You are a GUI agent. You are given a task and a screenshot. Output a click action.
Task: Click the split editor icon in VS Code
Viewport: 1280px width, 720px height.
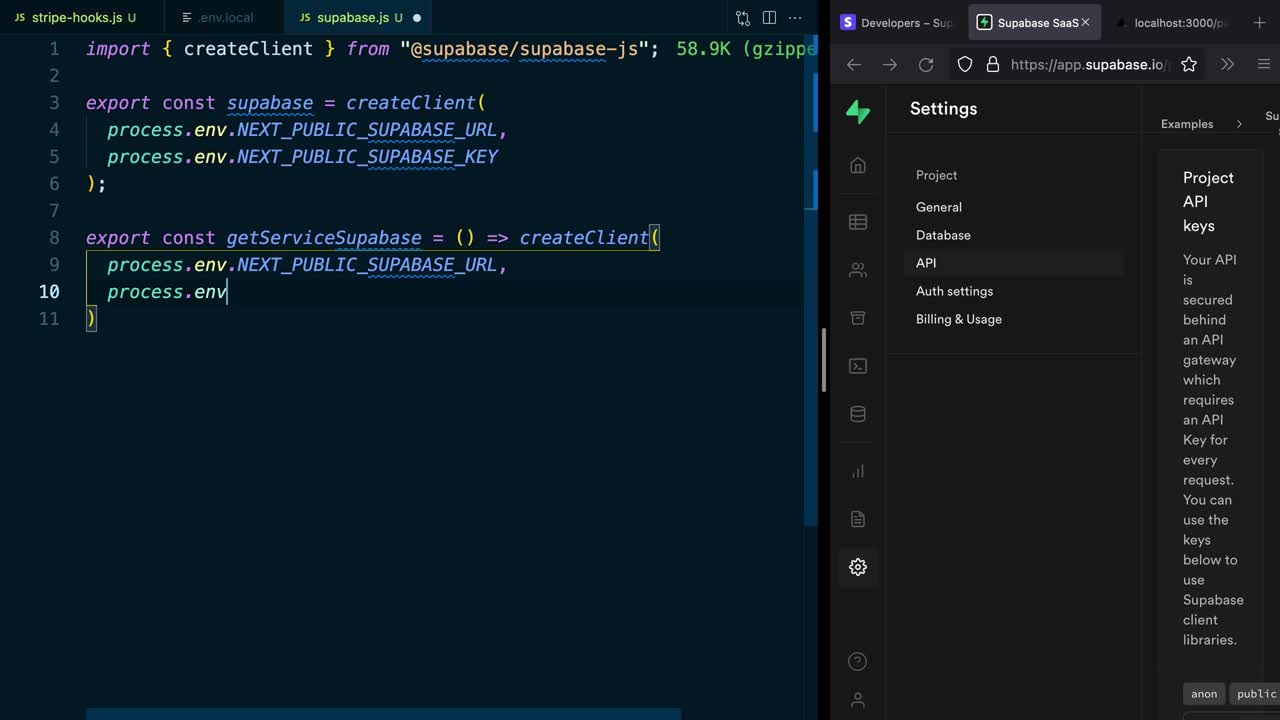pyautogui.click(x=769, y=18)
